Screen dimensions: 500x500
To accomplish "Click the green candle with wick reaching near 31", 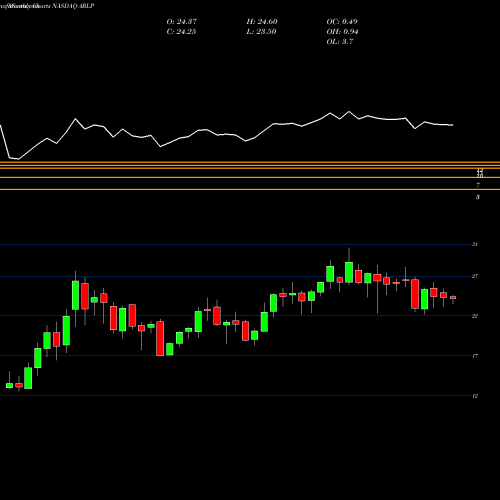I will coord(349,272).
